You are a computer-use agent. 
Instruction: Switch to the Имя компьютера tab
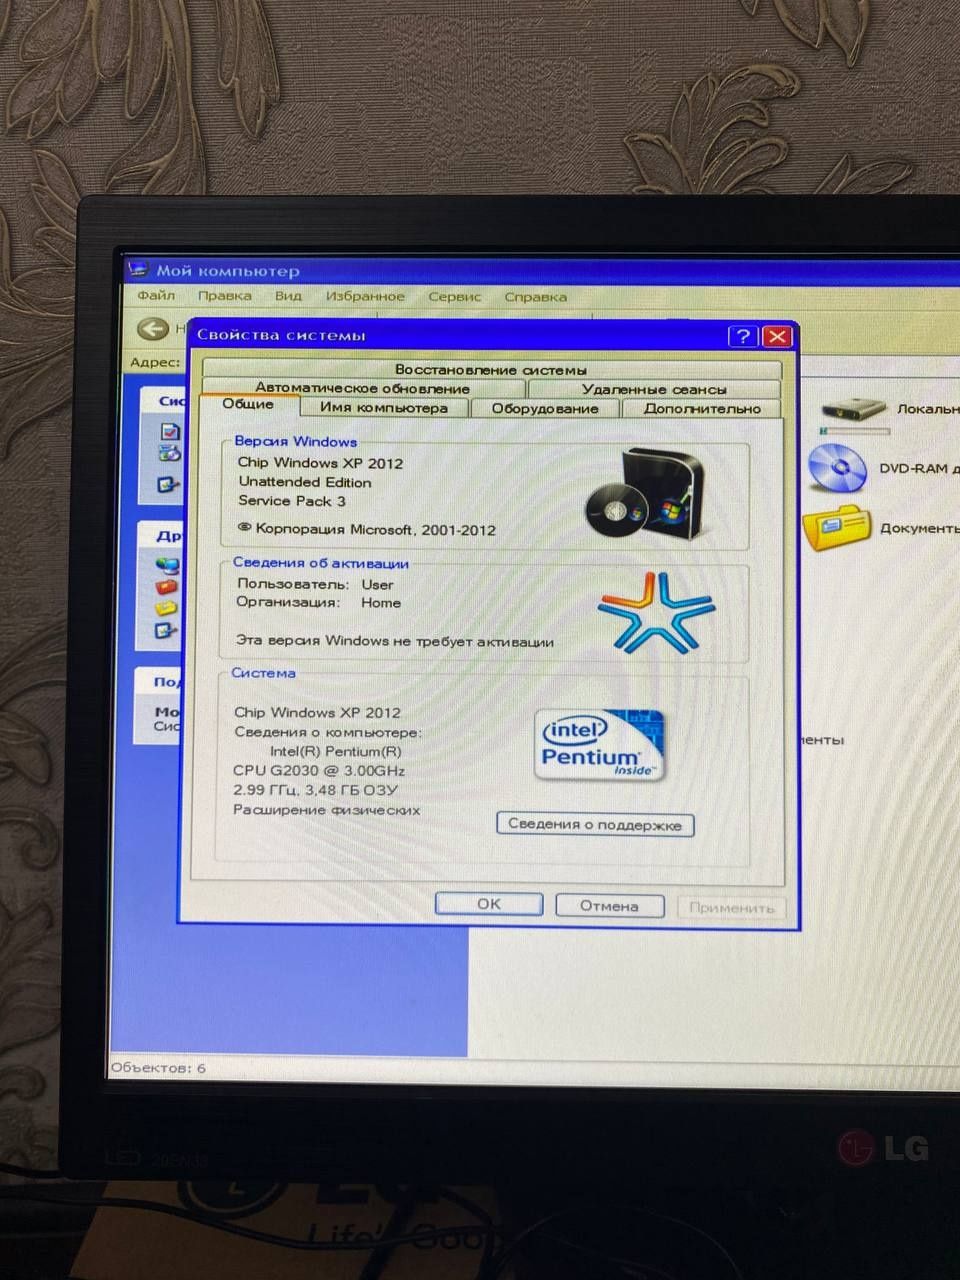tap(384, 407)
